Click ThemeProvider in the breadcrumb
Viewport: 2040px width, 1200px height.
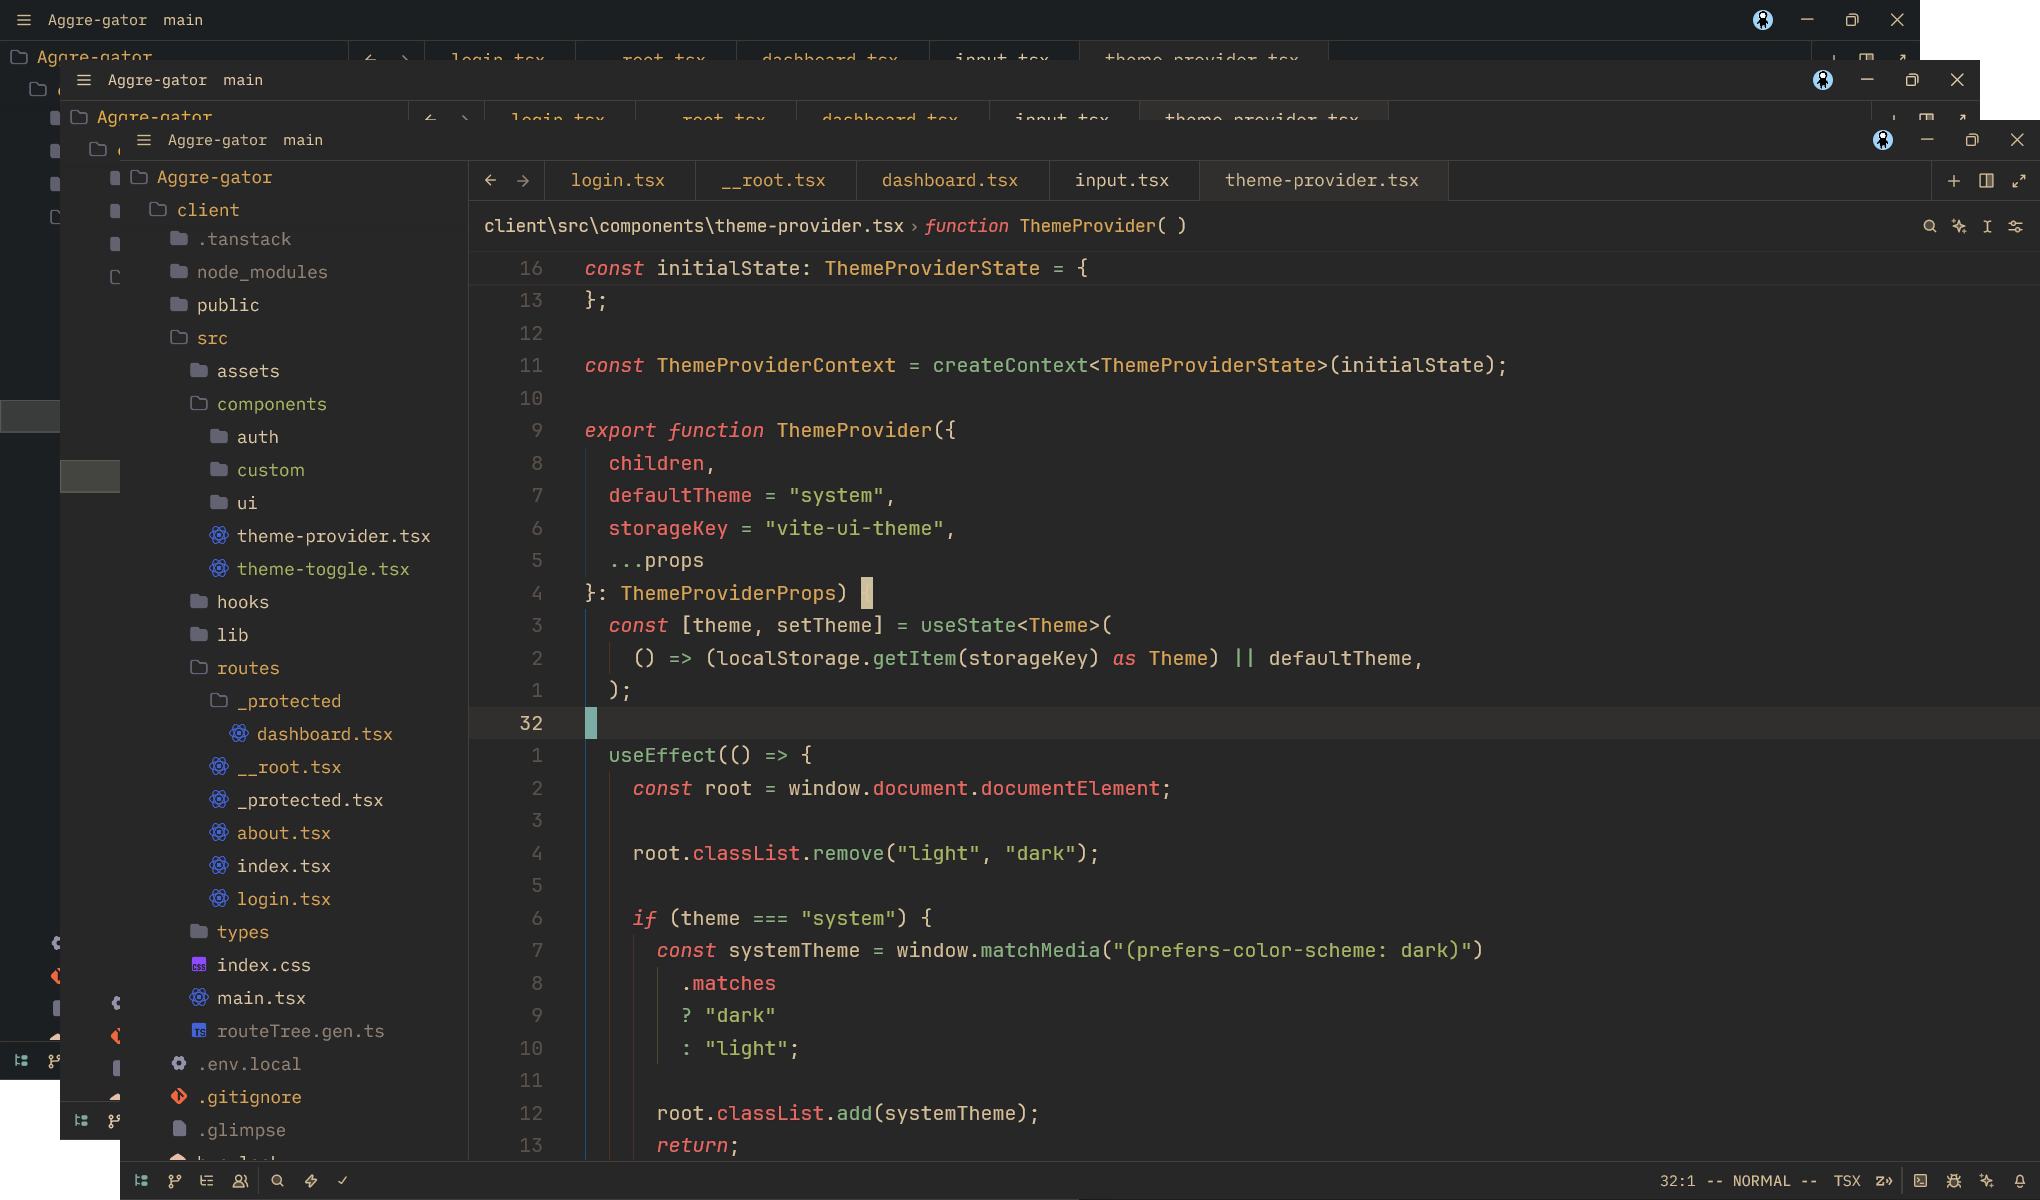1087,226
